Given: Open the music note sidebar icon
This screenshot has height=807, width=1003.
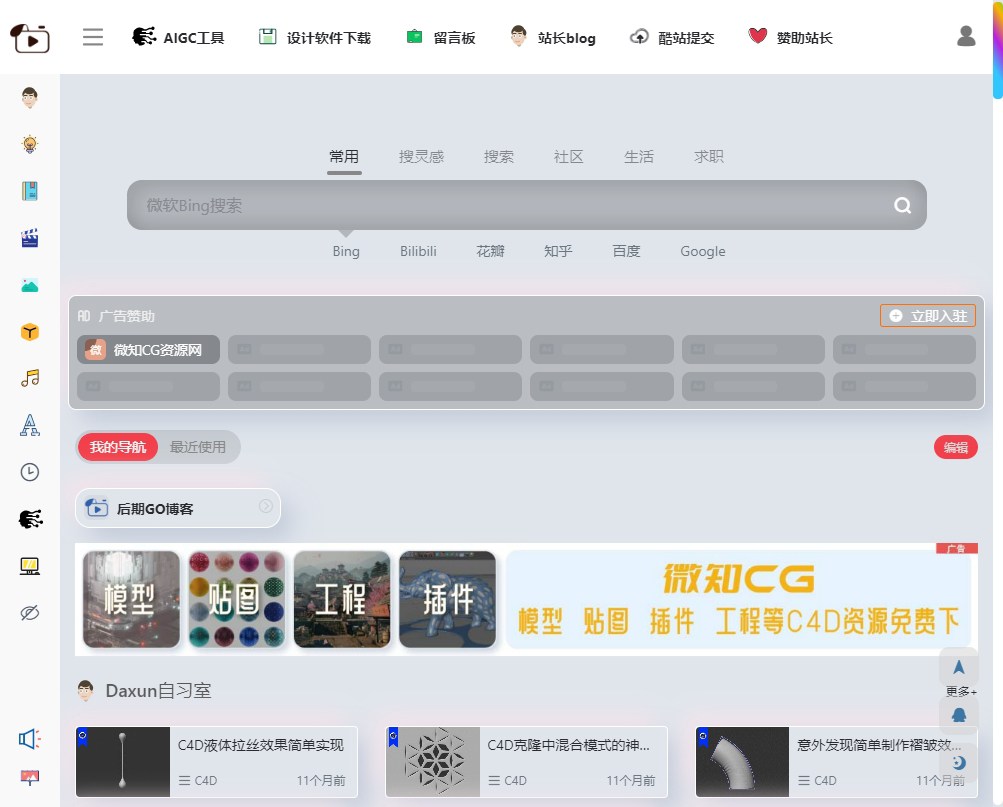Looking at the screenshot, I should click(29, 378).
